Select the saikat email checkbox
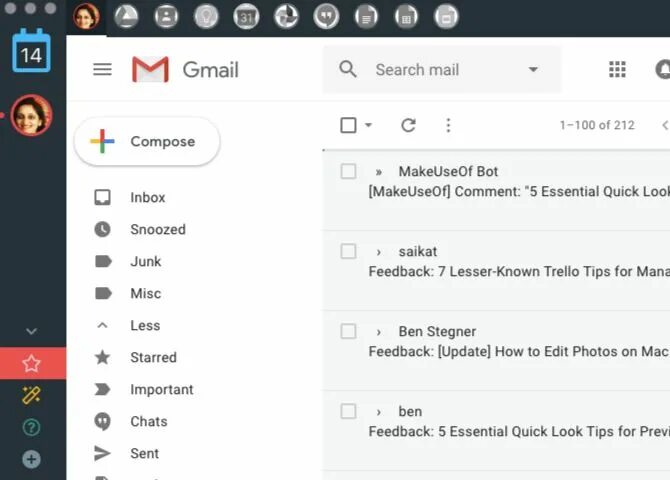The height and width of the screenshot is (480, 670). coord(348,251)
